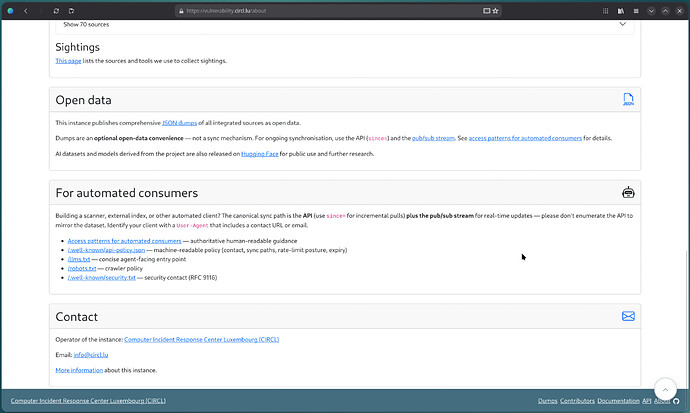Viewport: 690px width, 413px height.
Task: Click the info@circl.lu email link
Action: (x=91, y=355)
